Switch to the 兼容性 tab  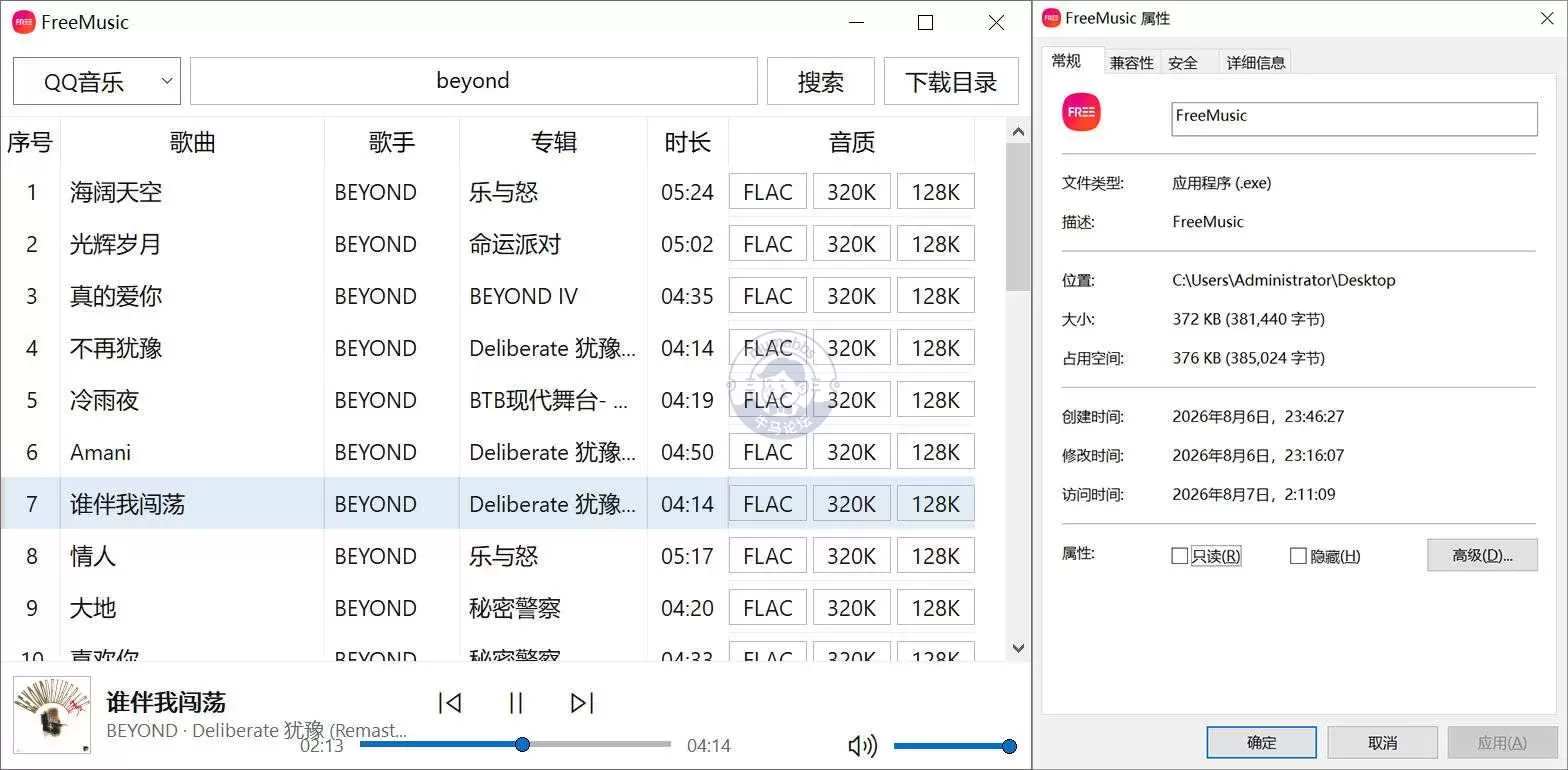coord(1132,62)
